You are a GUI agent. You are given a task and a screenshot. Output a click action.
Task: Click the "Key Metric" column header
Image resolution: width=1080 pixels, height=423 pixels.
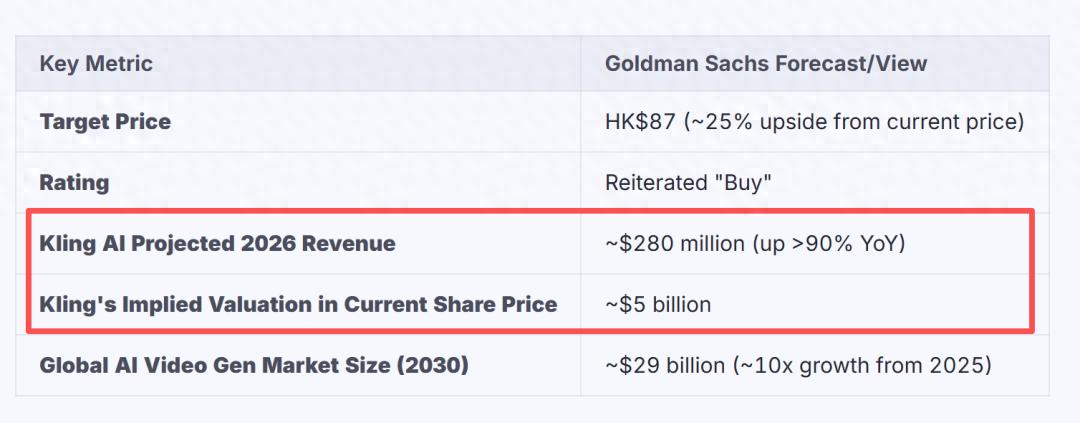pos(96,64)
